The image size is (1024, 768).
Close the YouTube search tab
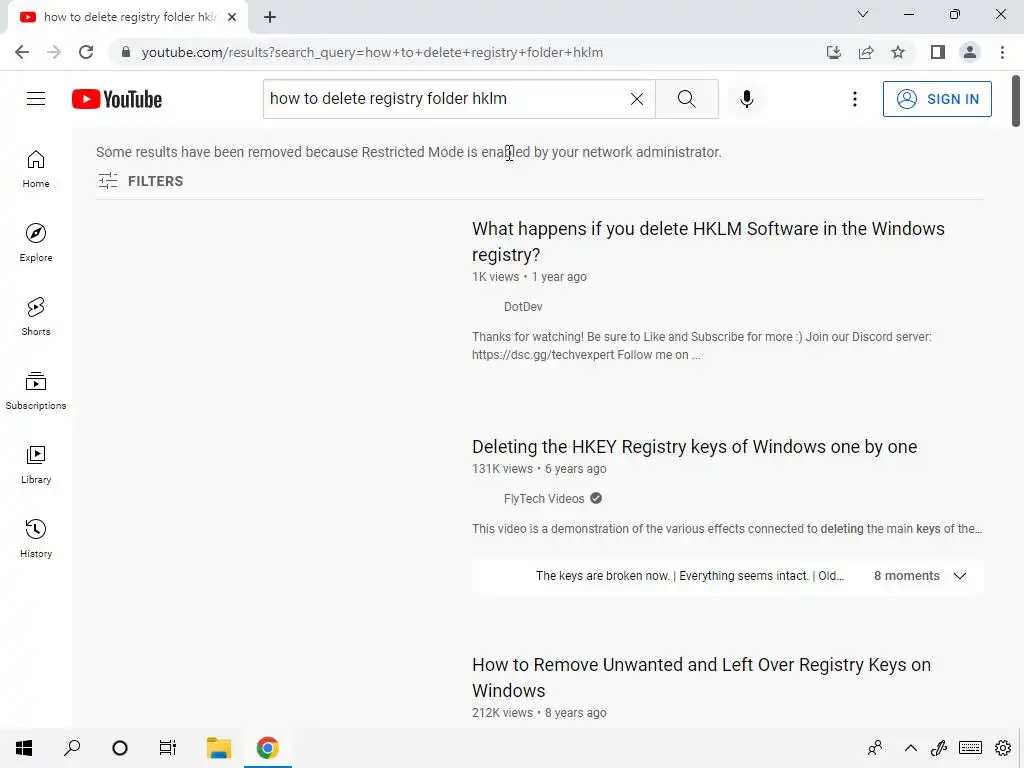tap(232, 17)
